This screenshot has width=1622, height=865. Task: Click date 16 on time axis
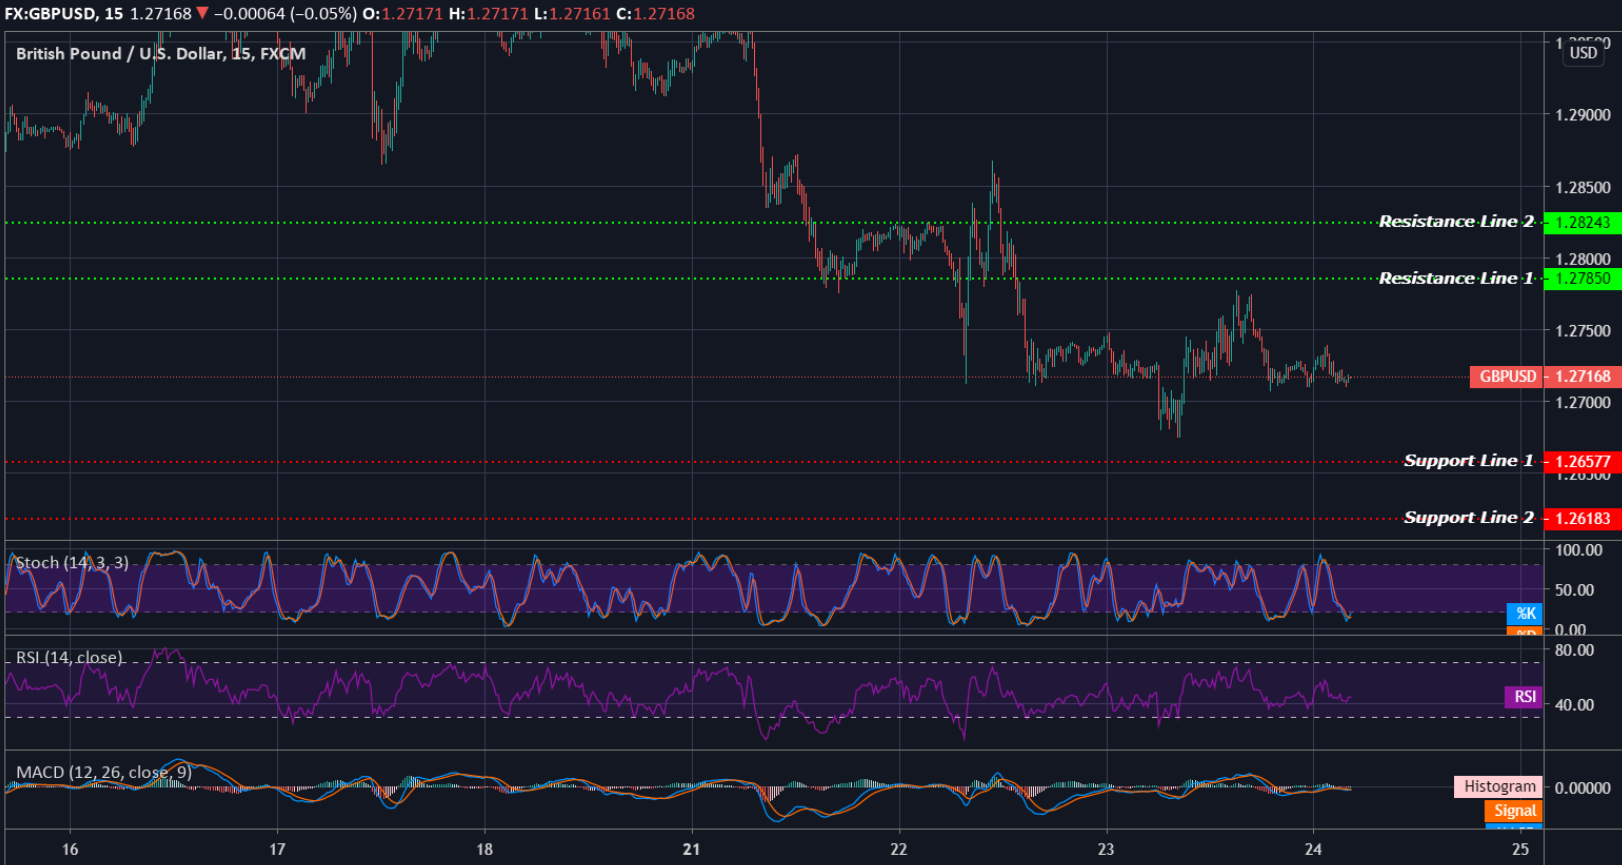(x=70, y=850)
